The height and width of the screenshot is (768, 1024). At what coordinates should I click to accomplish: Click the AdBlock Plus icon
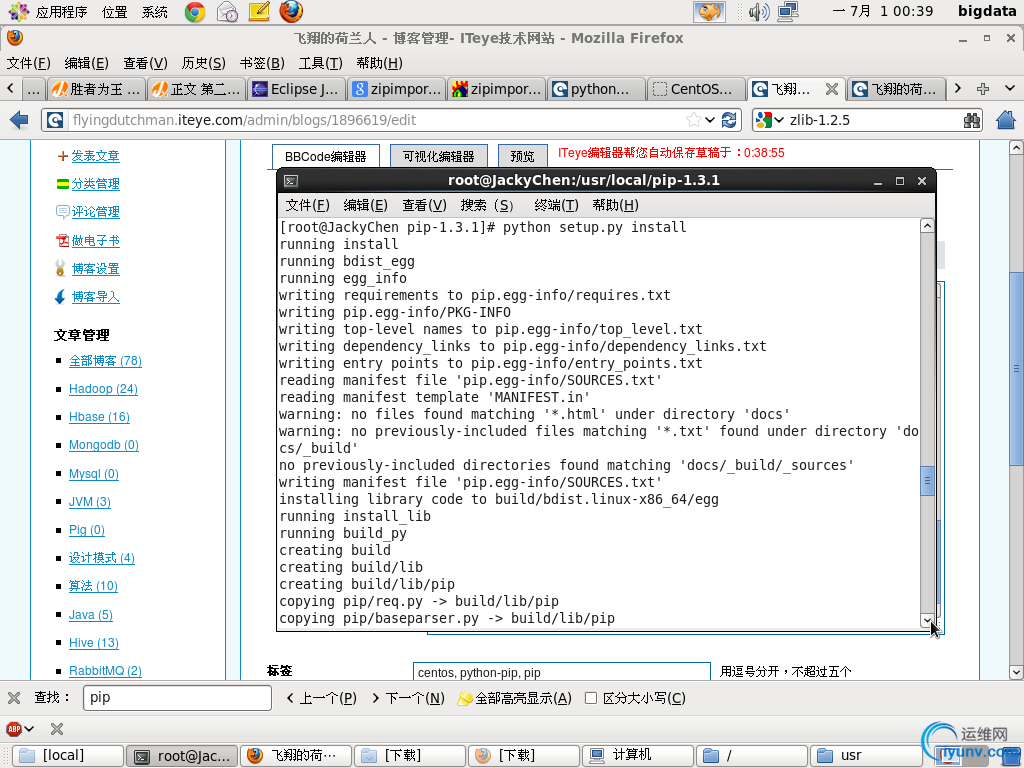coord(14,728)
